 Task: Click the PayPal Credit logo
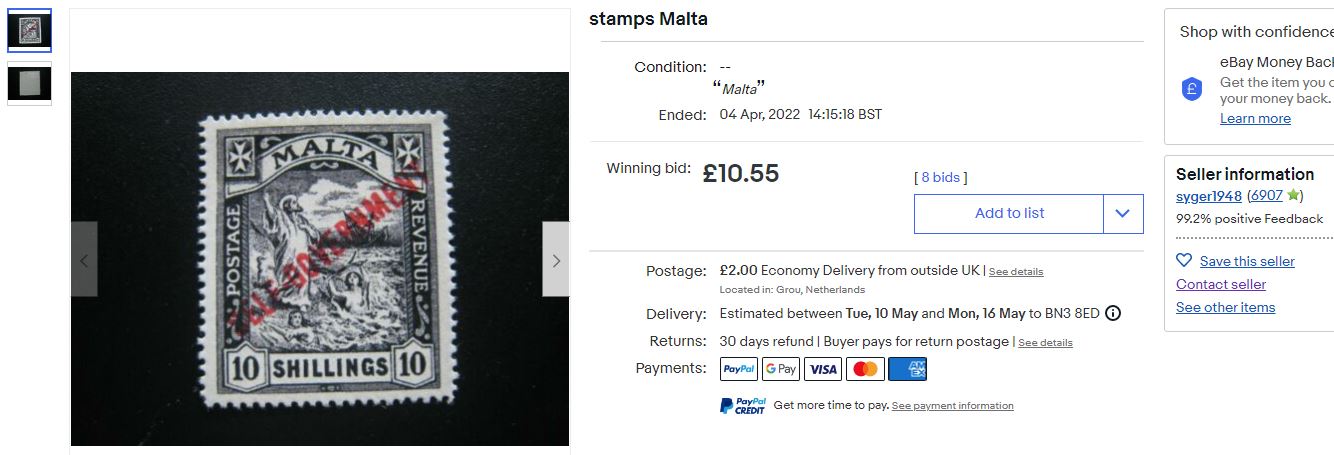click(743, 405)
